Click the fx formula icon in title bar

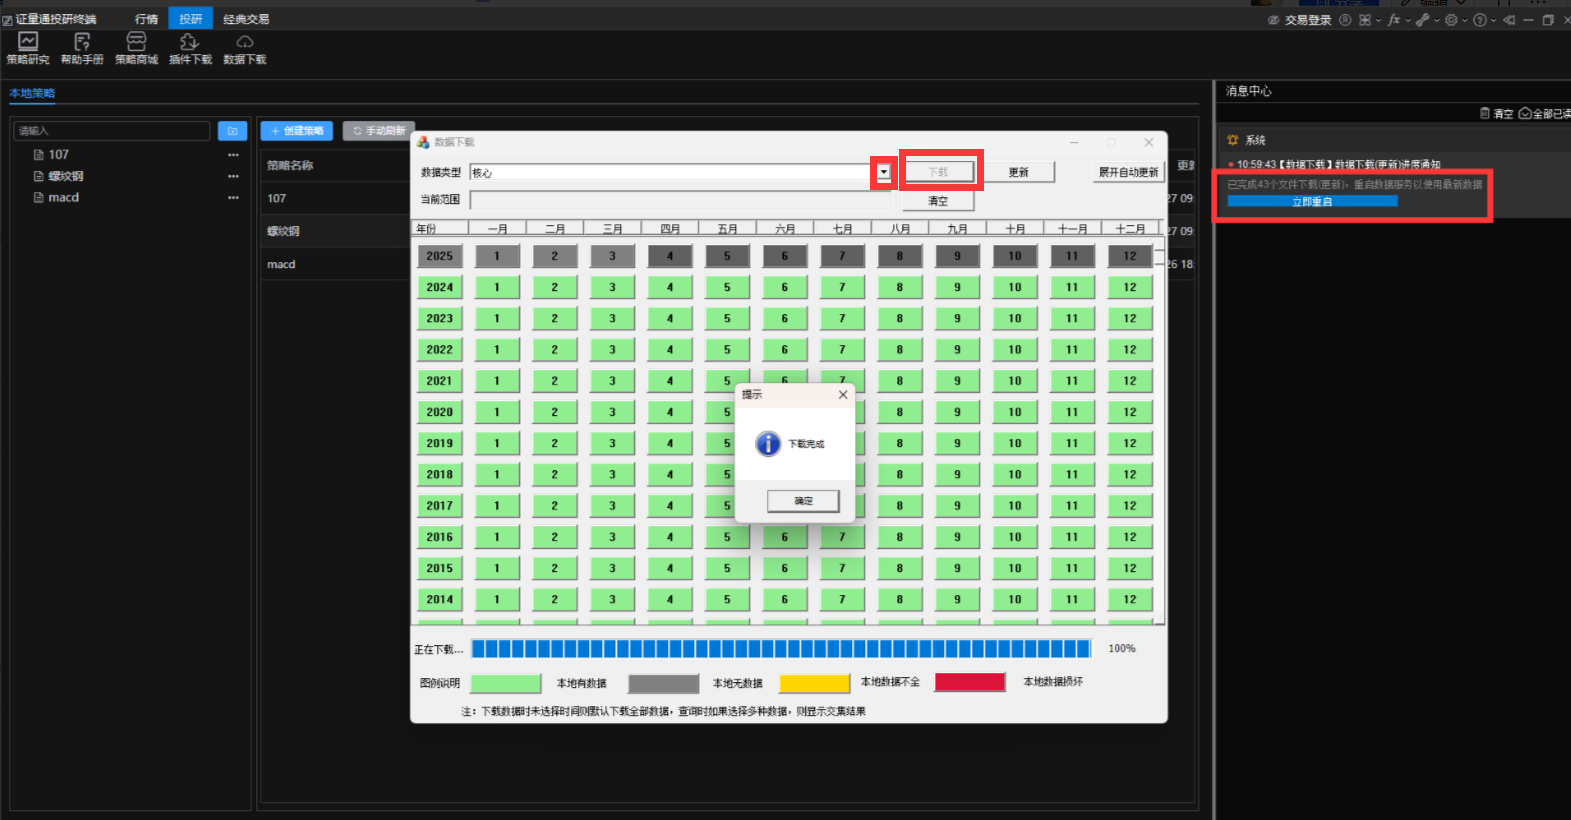coord(1393,20)
